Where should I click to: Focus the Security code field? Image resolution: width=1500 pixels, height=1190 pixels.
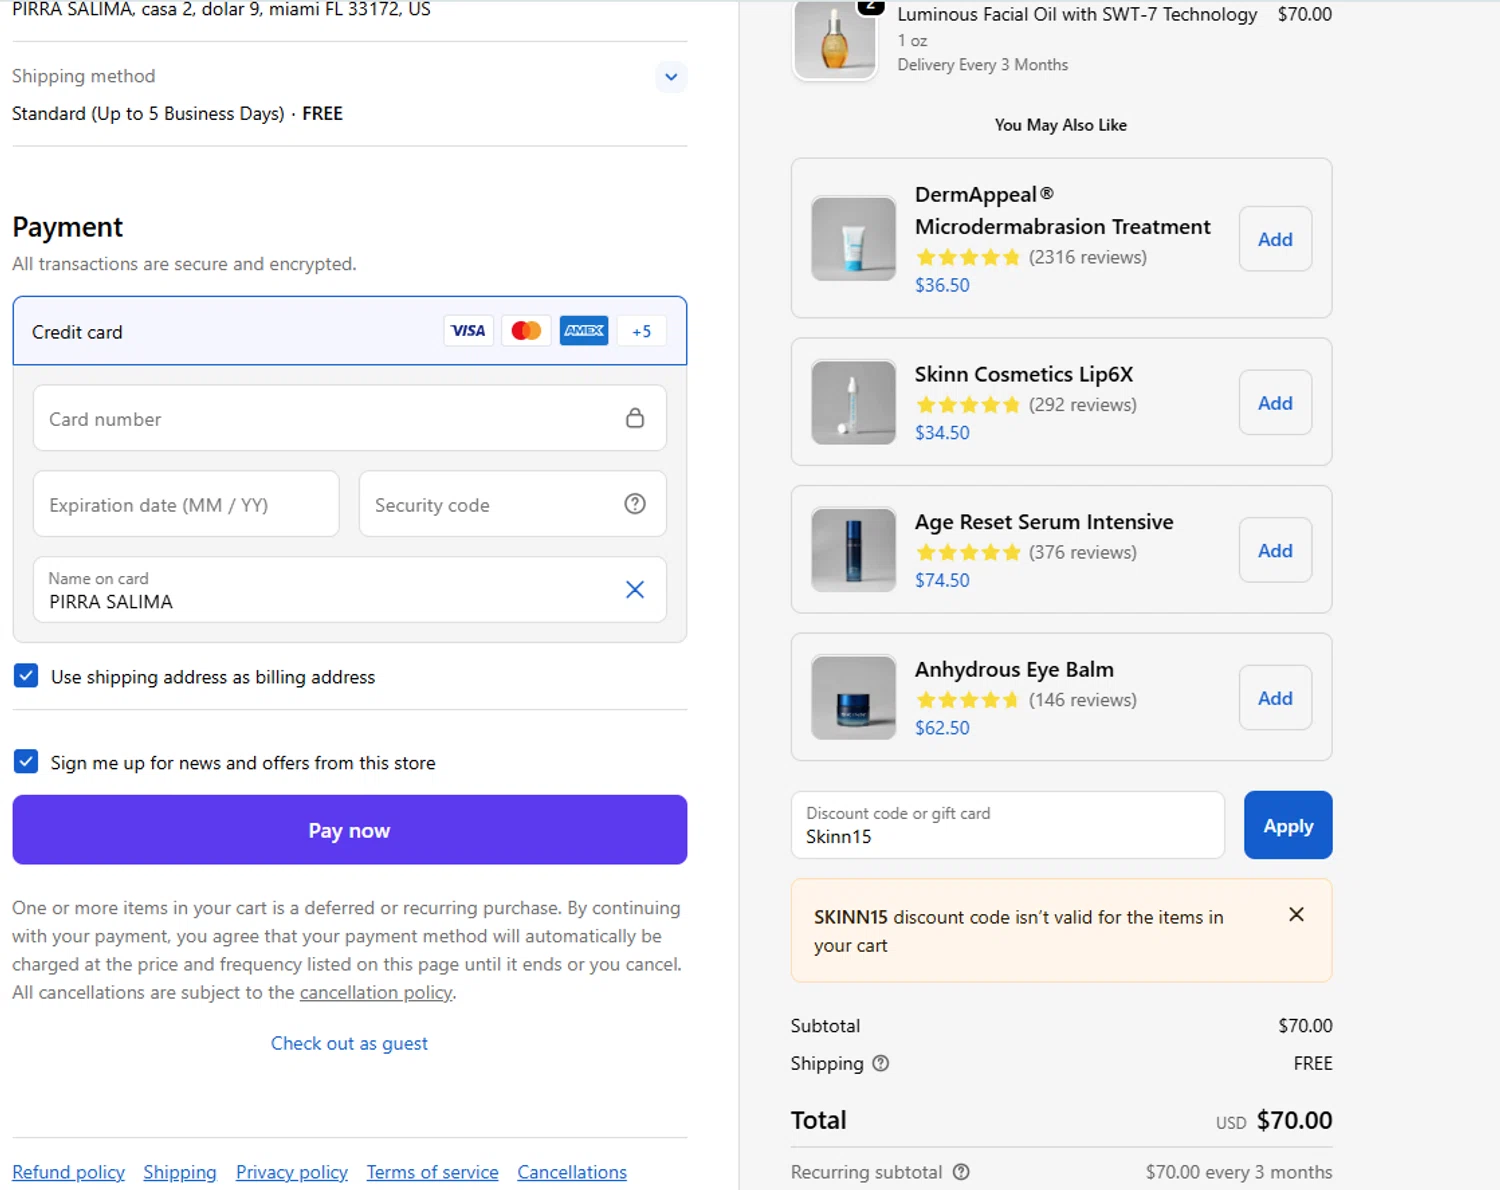(x=512, y=504)
